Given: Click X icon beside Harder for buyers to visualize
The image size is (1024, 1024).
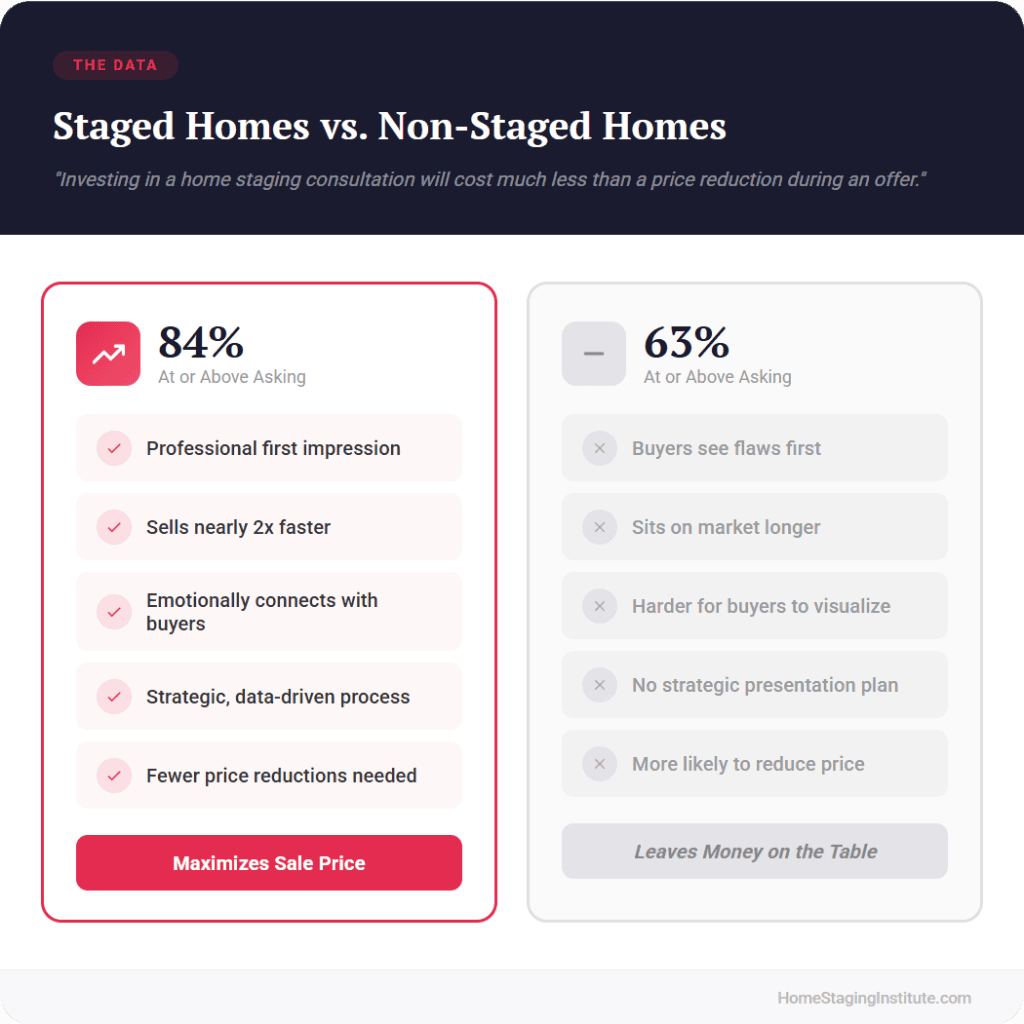Looking at the screenshot, I should coord(600,606).
